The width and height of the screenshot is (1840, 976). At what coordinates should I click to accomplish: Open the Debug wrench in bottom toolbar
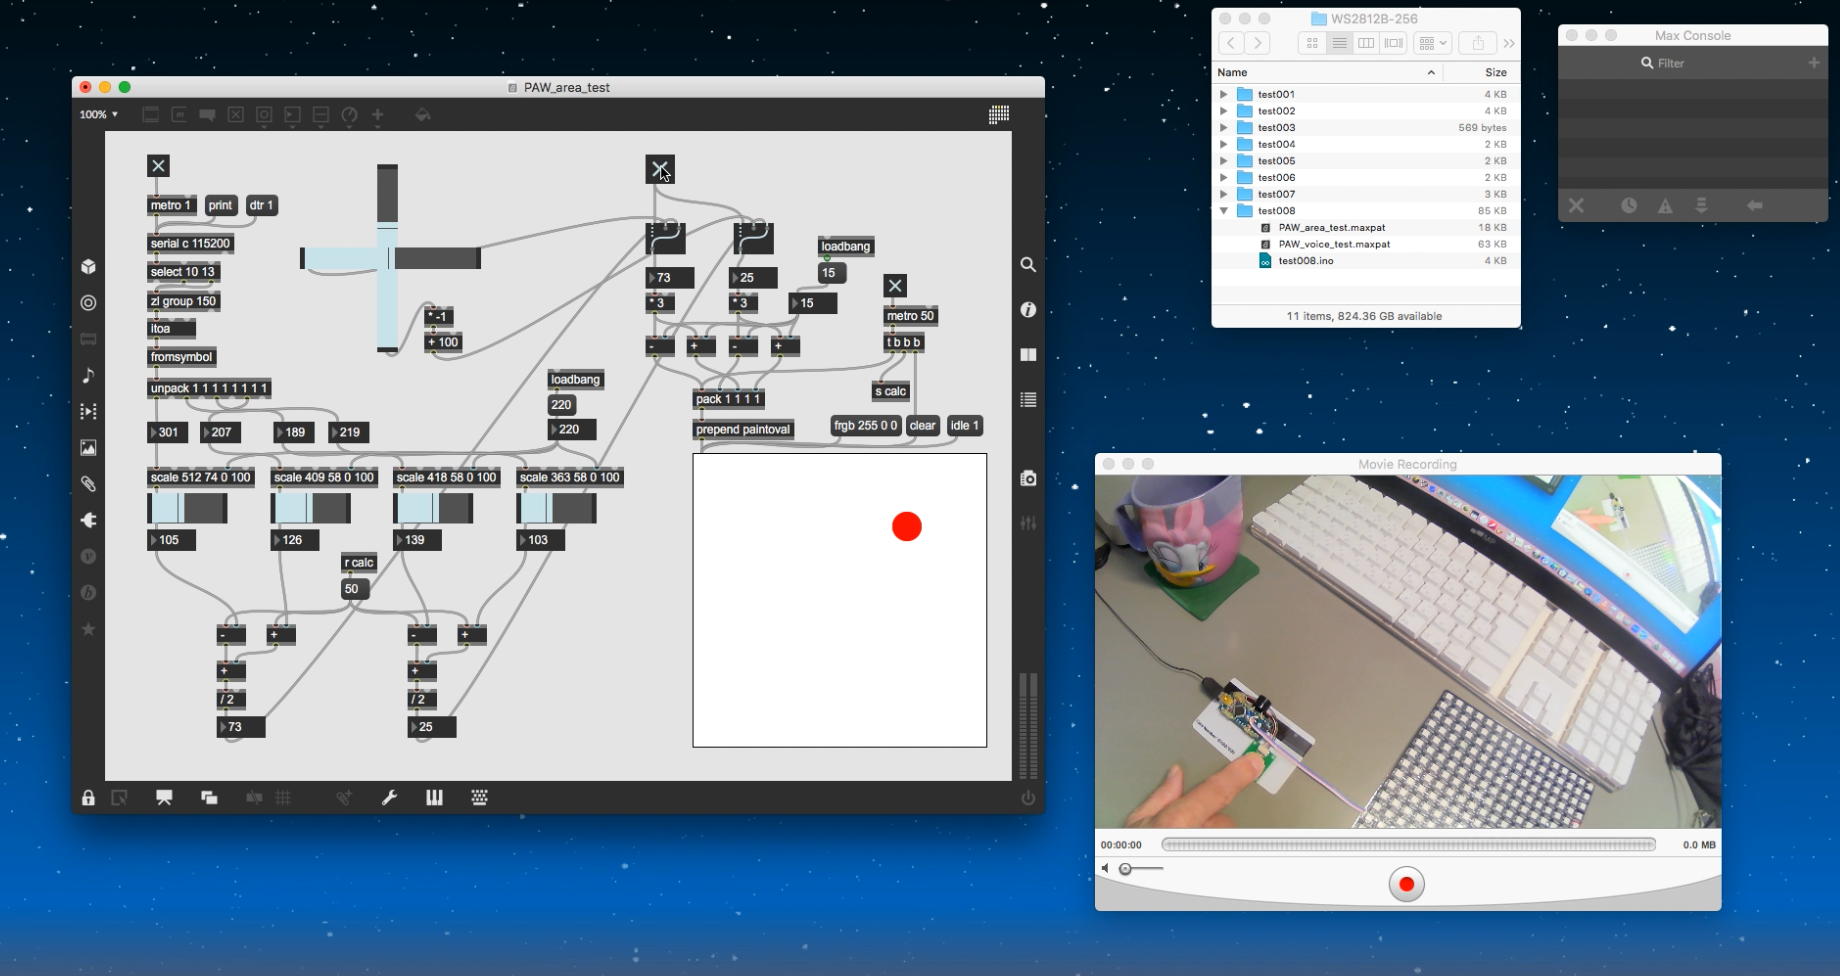[389, 798]
